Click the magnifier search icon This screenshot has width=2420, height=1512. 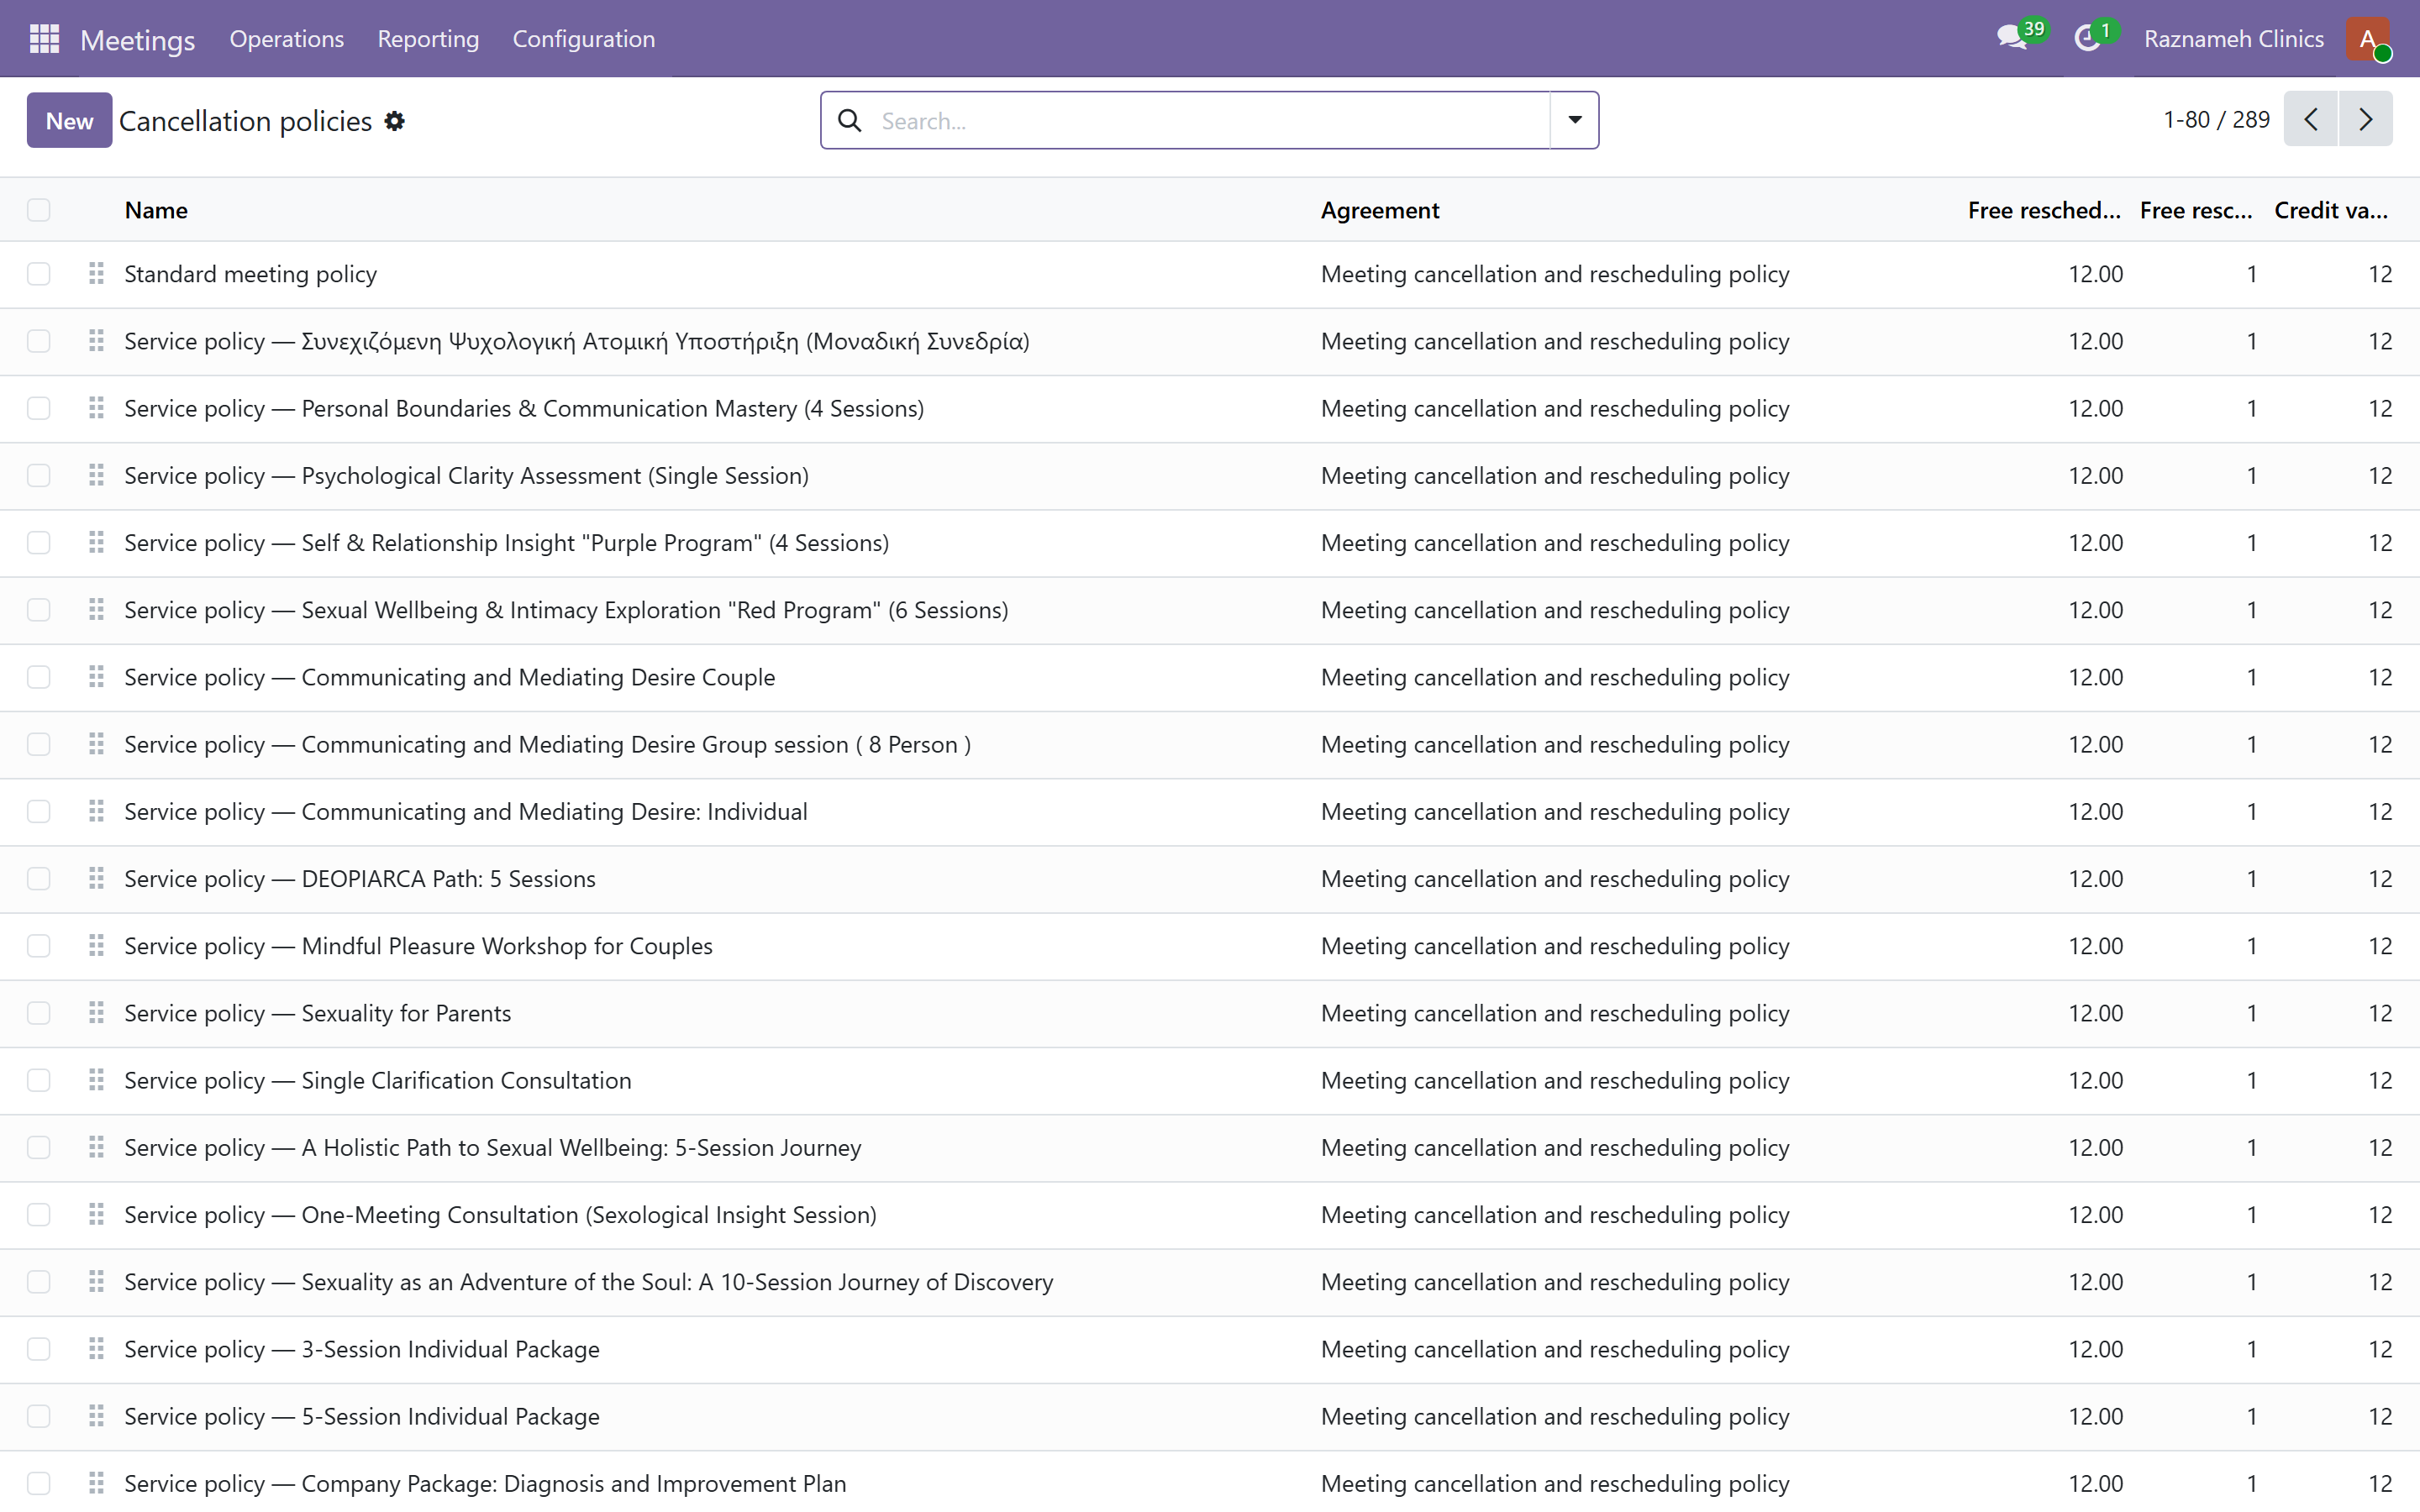[850, 121]
